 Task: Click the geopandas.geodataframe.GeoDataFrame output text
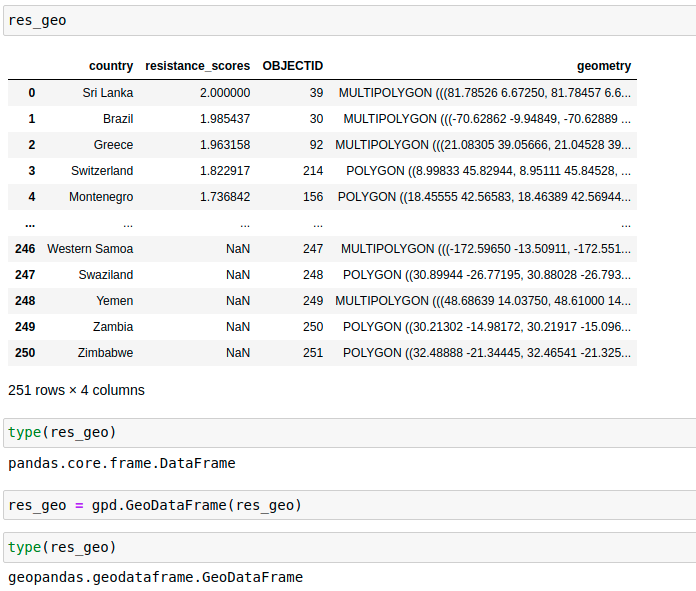click(155, 577)
